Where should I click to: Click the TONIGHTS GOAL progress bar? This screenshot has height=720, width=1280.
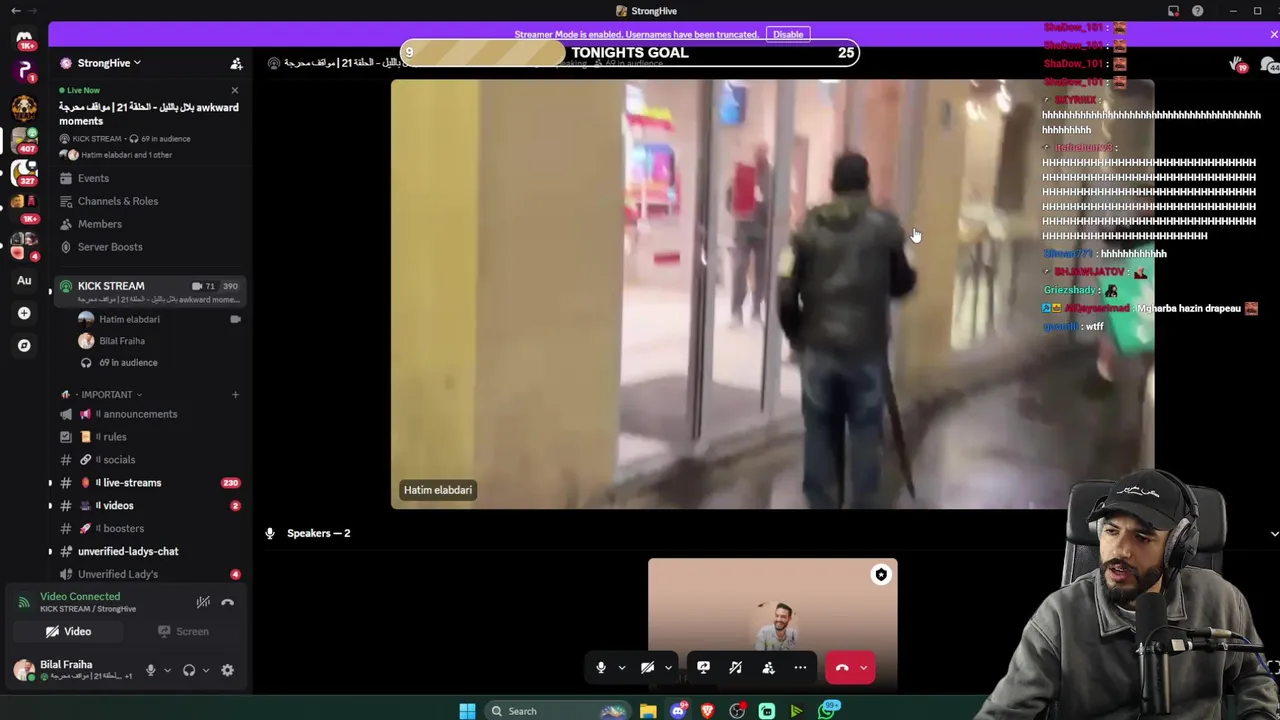coord(630,53)
